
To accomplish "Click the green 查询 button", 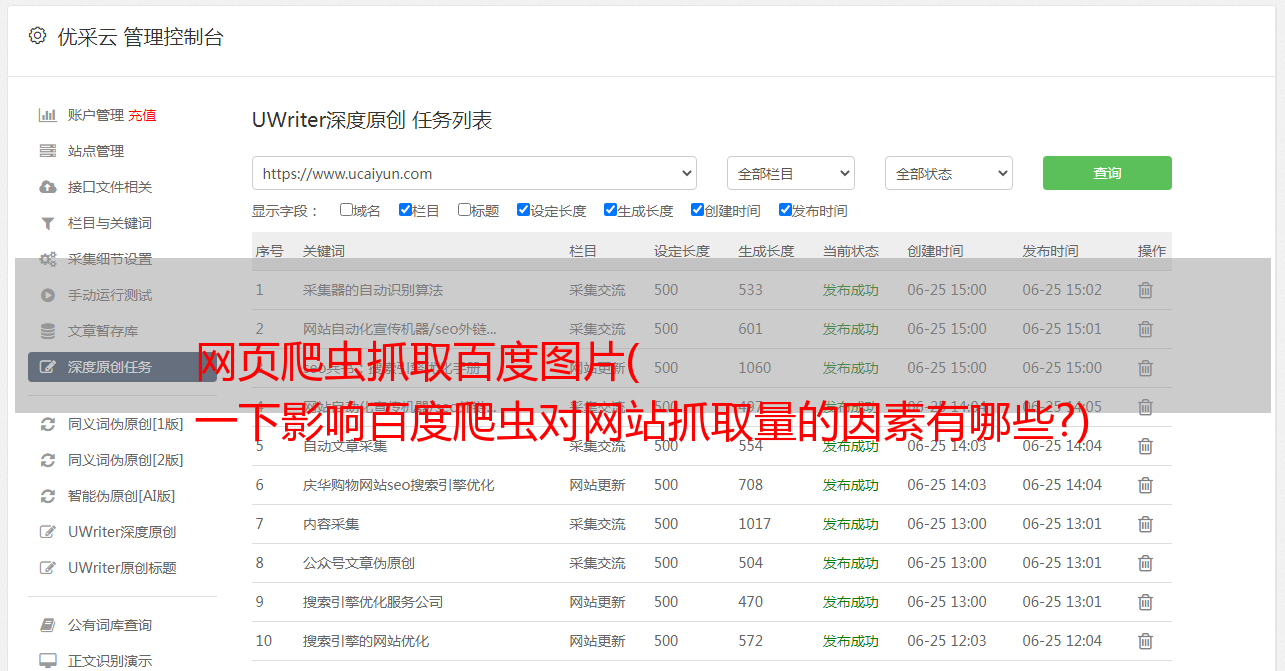I will tap(1107, 173).
